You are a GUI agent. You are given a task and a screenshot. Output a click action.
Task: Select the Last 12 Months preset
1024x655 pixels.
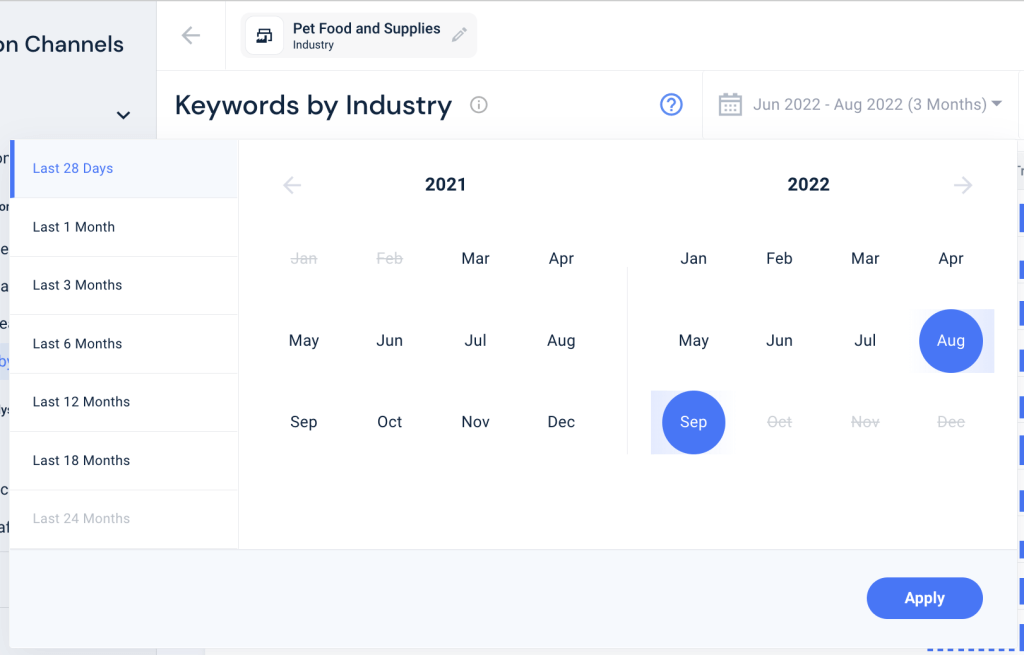(x=81, y=401)
